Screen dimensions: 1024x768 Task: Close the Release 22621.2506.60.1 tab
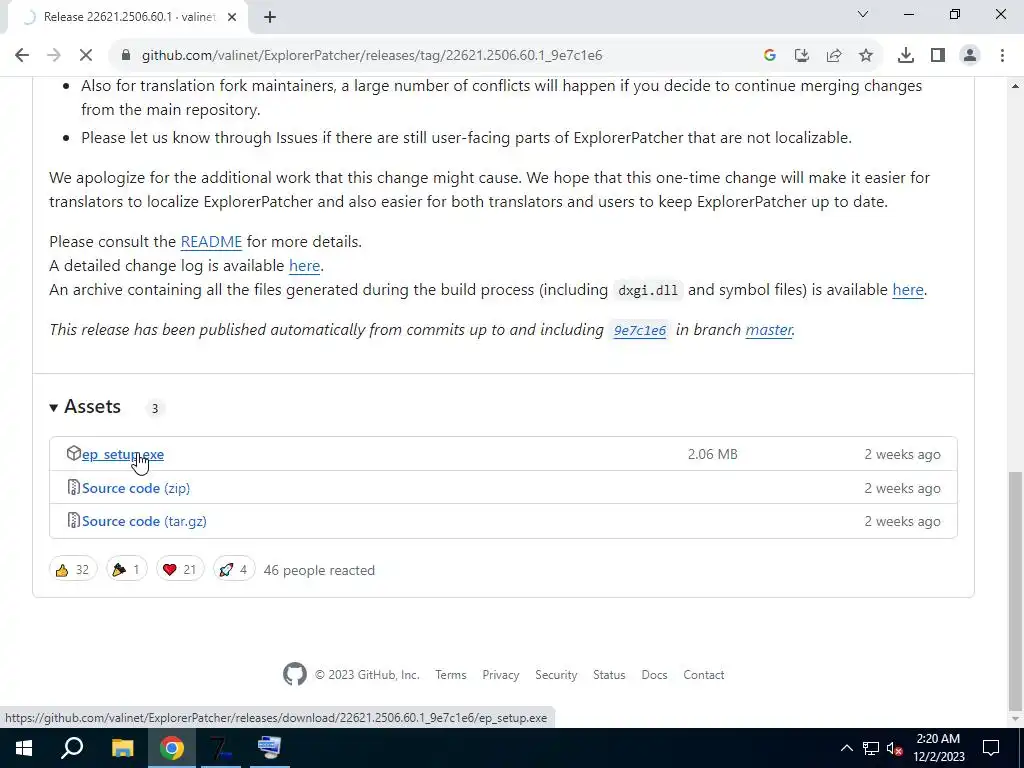pos(232,17)
